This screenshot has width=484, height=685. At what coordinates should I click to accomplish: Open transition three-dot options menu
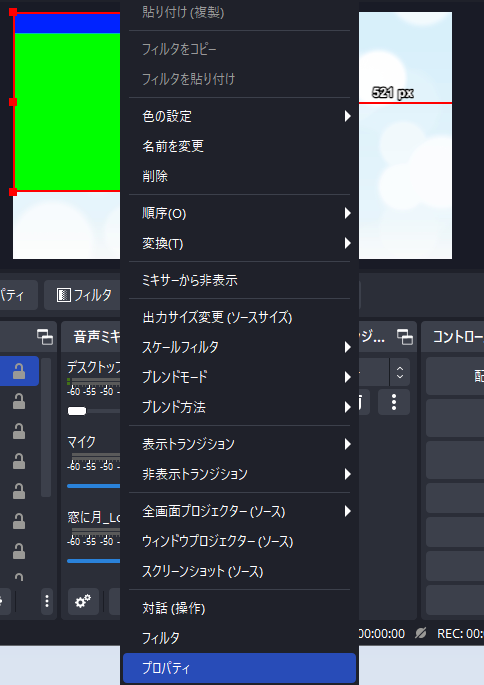(394, 402)
